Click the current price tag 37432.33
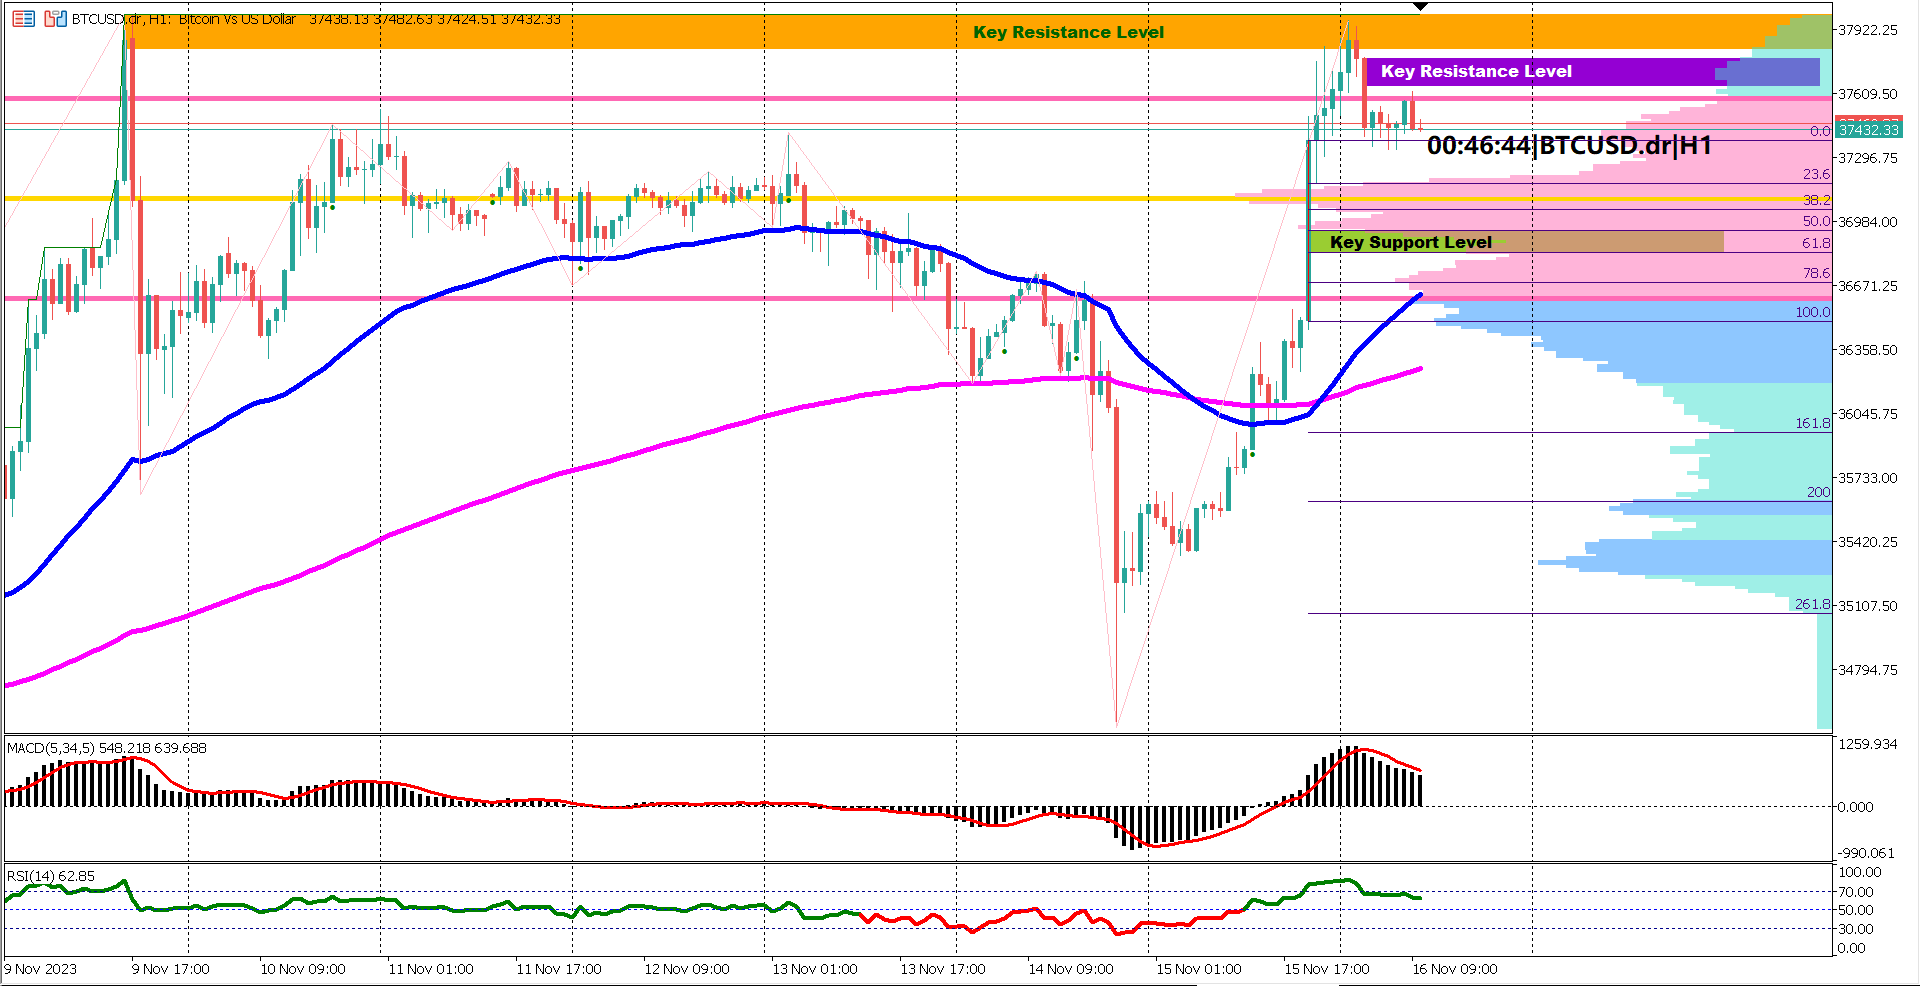 tap(1868, 130)
